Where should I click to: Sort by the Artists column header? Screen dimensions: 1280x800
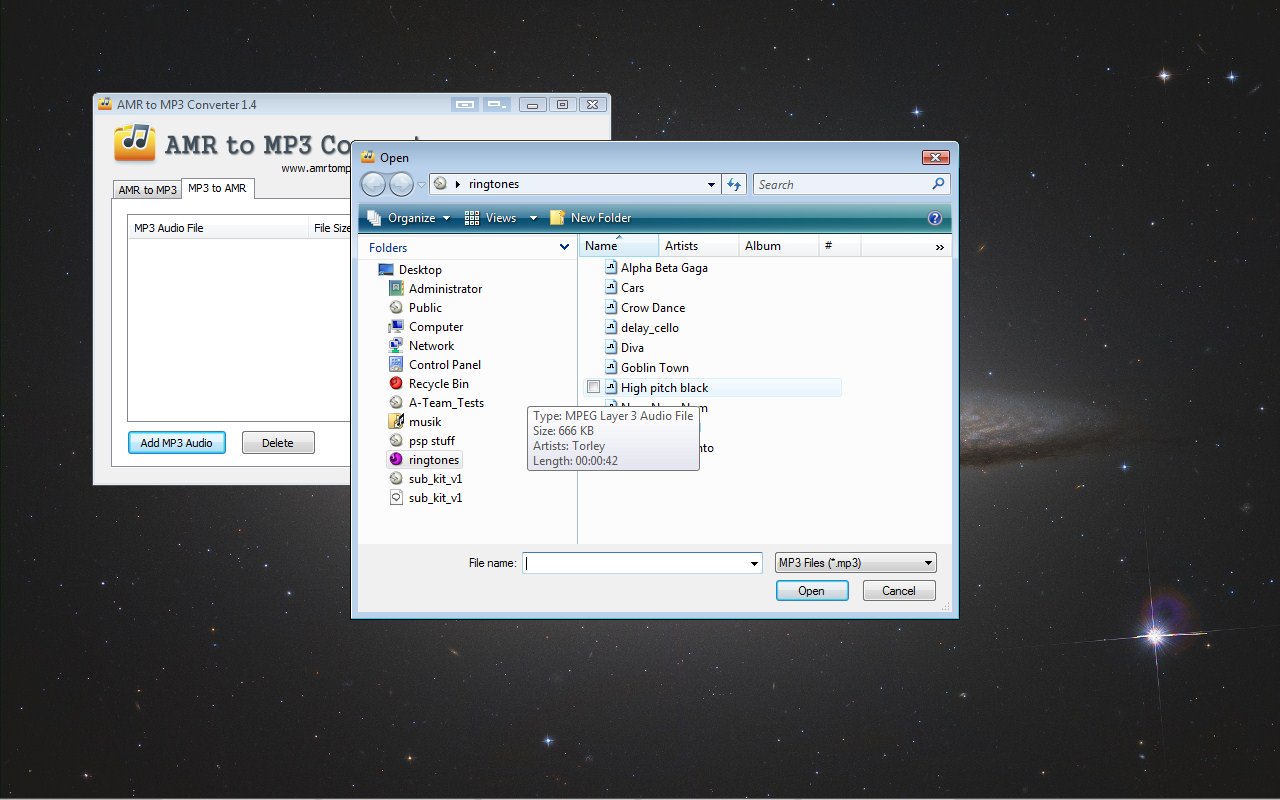tap(699, 246)
